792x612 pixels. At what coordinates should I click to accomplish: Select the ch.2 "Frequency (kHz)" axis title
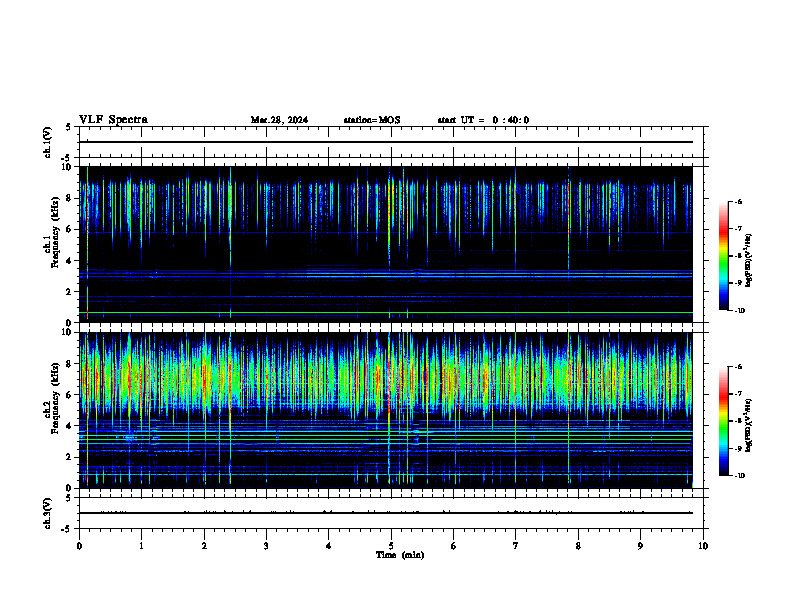coord(55,398)
